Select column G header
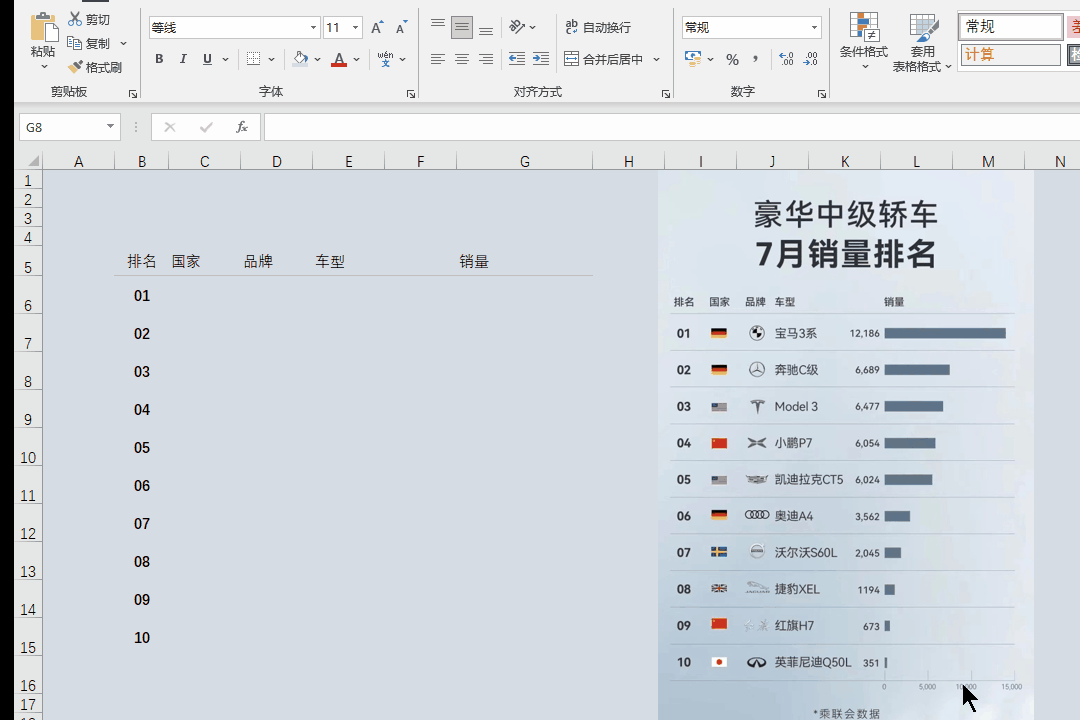This screenshot has height=720, width=1080. pos(524,161)
